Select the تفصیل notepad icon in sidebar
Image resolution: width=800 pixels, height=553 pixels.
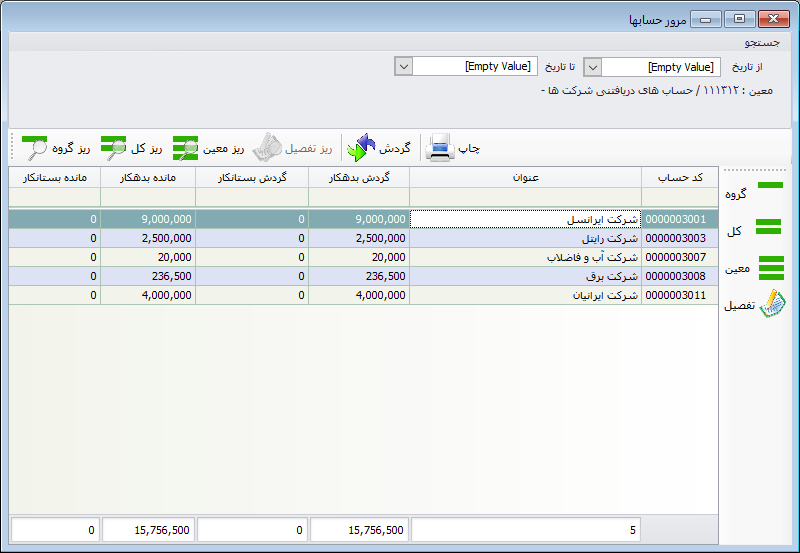tap(772, 304)
